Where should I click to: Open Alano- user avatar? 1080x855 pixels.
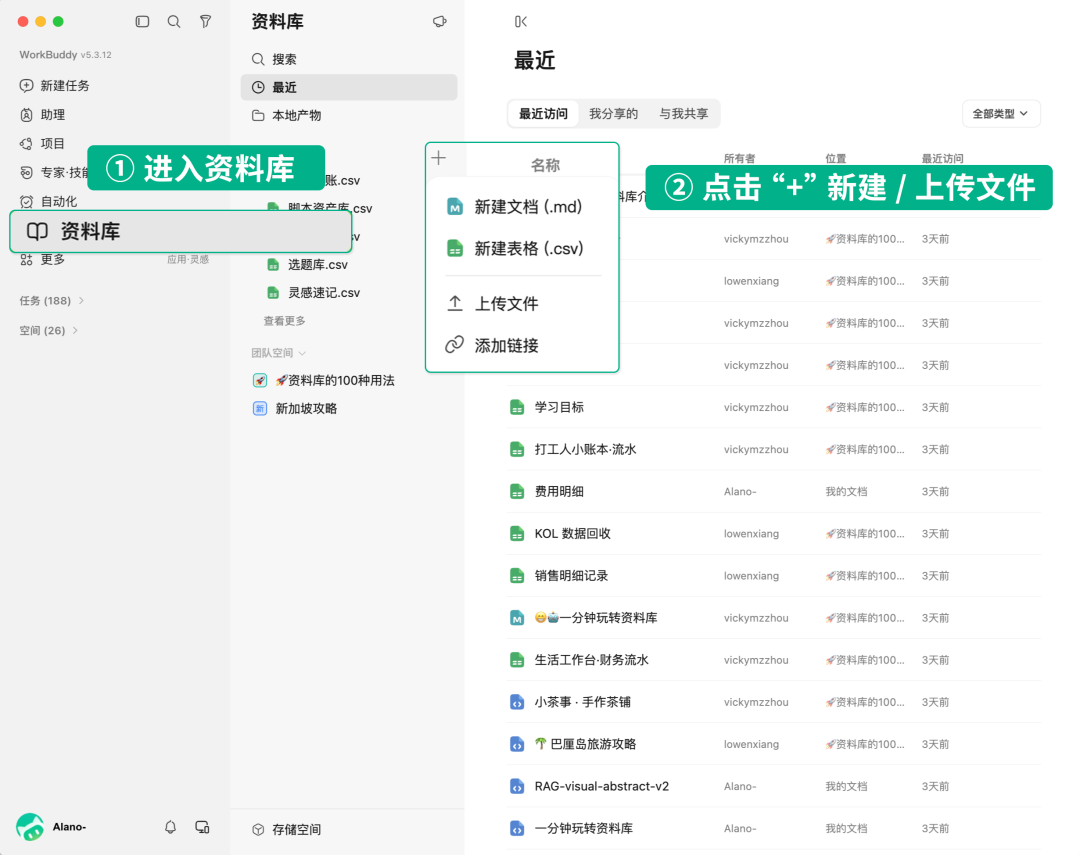30,827
